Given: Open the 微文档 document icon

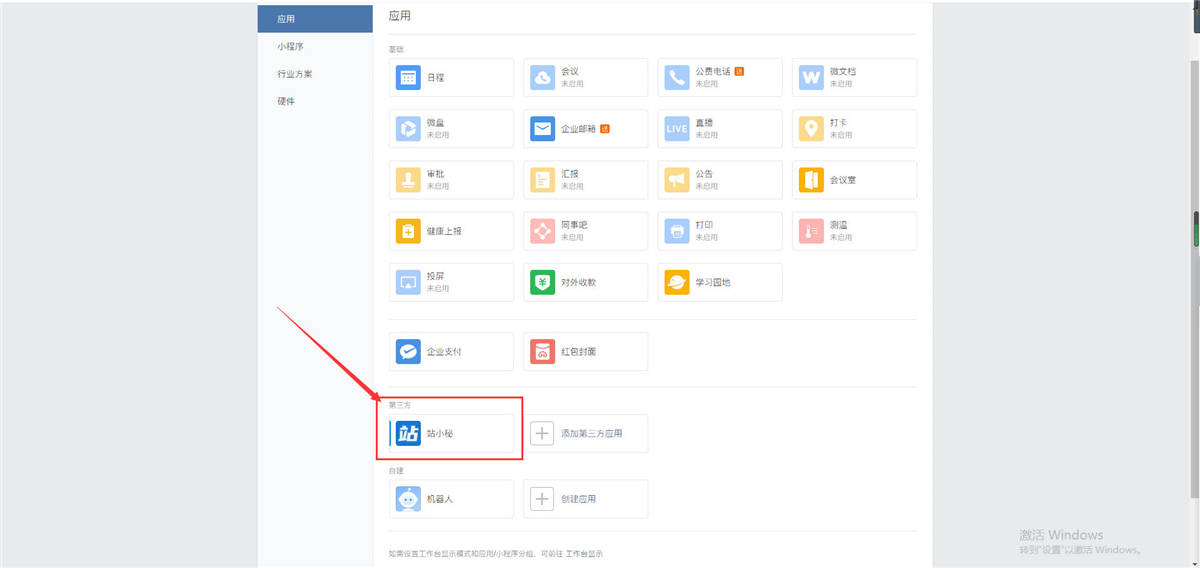Looking at the screenshot, I should coord(811,77).
